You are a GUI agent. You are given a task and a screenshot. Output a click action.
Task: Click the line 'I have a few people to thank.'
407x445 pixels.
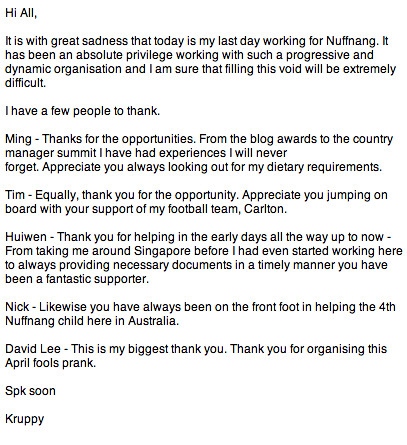tap(82, 111)
